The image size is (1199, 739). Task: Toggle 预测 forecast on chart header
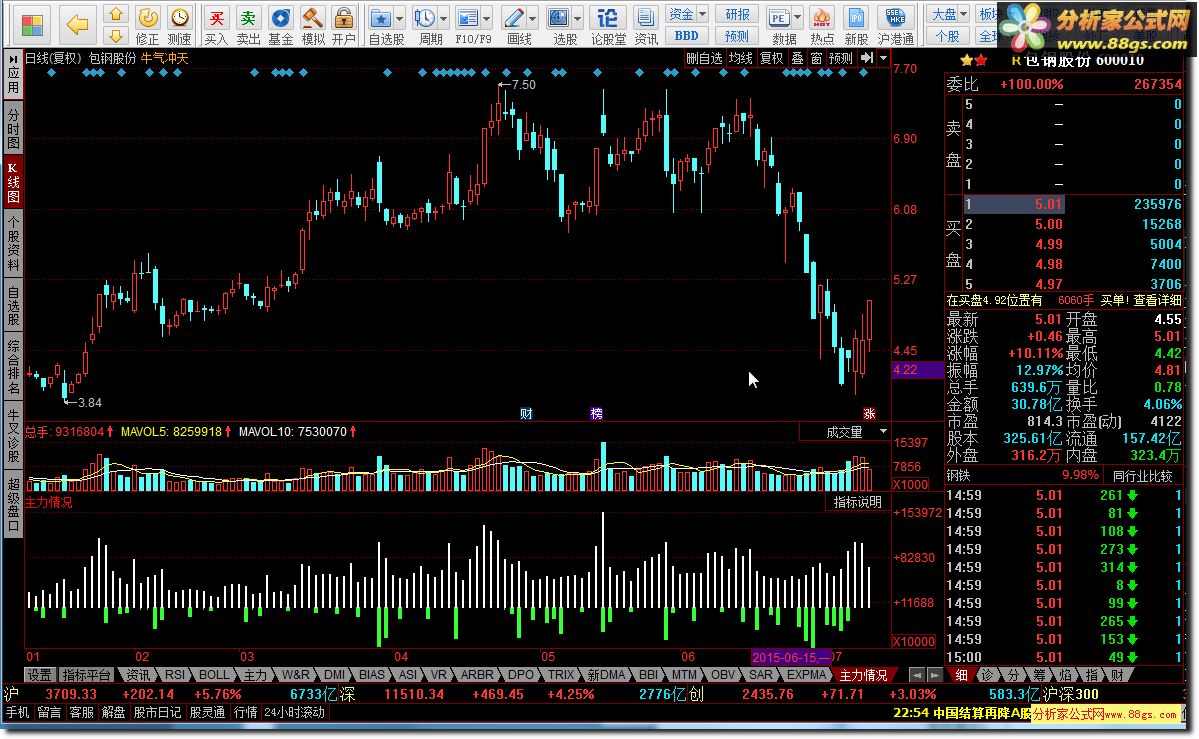point(840,58)
